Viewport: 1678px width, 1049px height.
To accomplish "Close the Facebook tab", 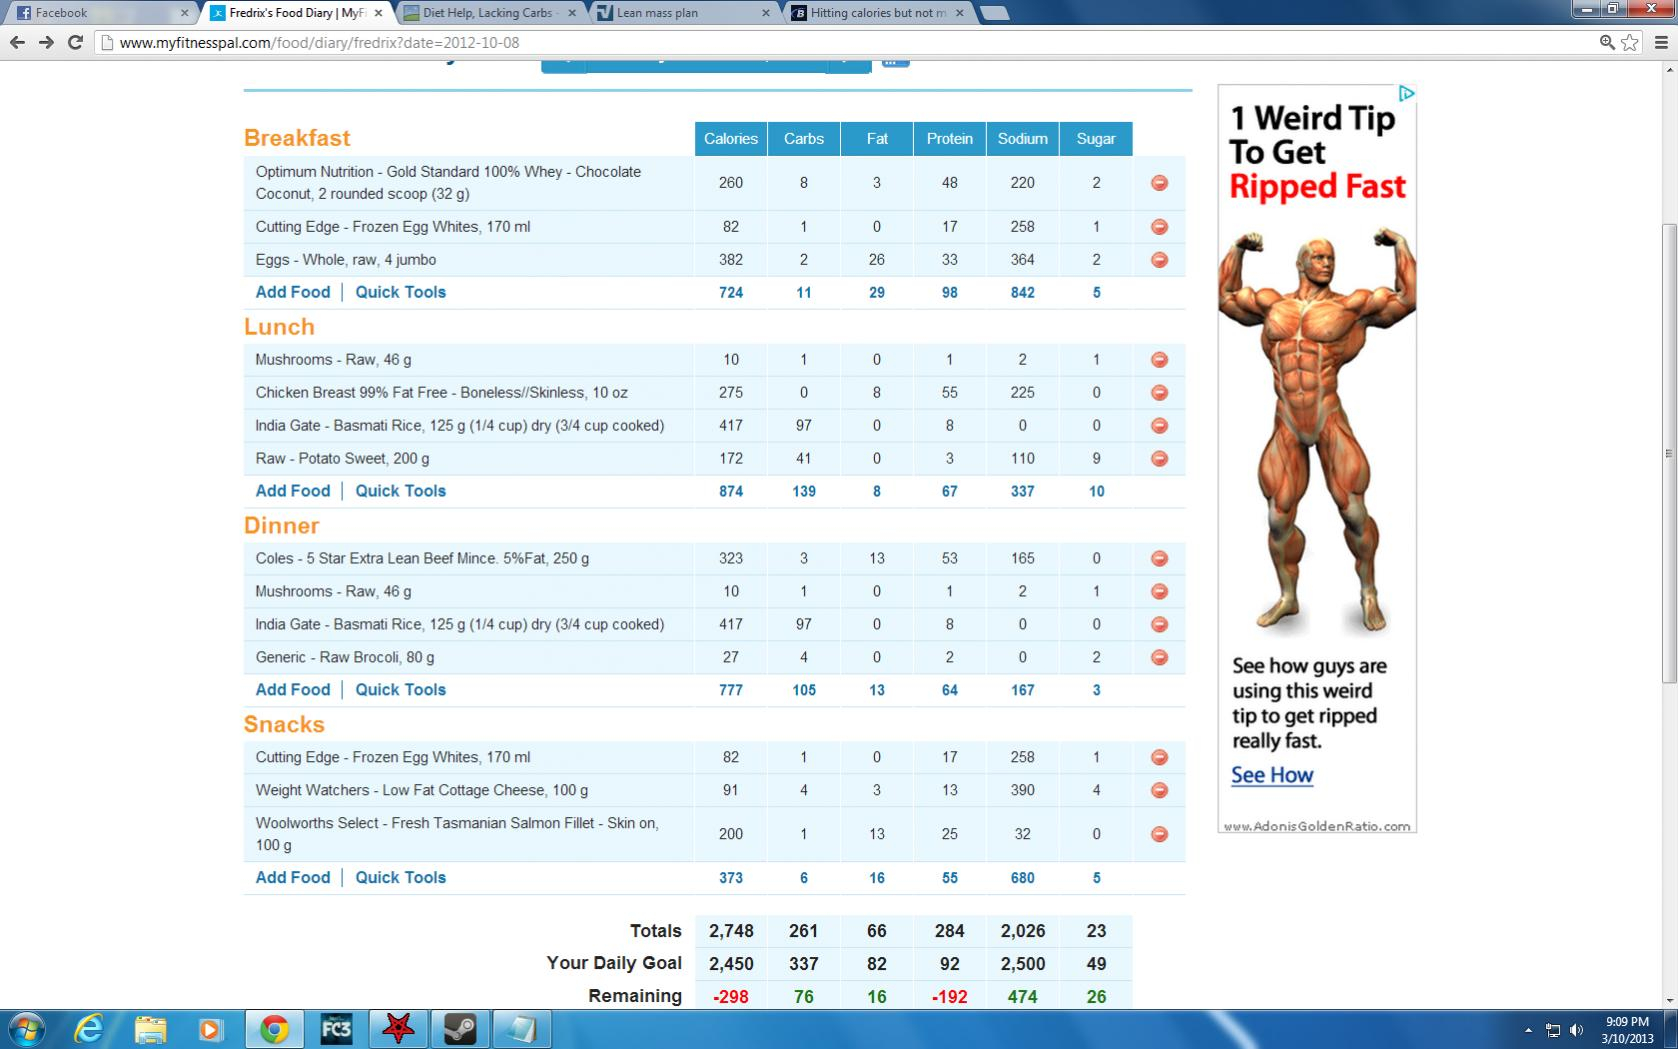I will [184, 13].
